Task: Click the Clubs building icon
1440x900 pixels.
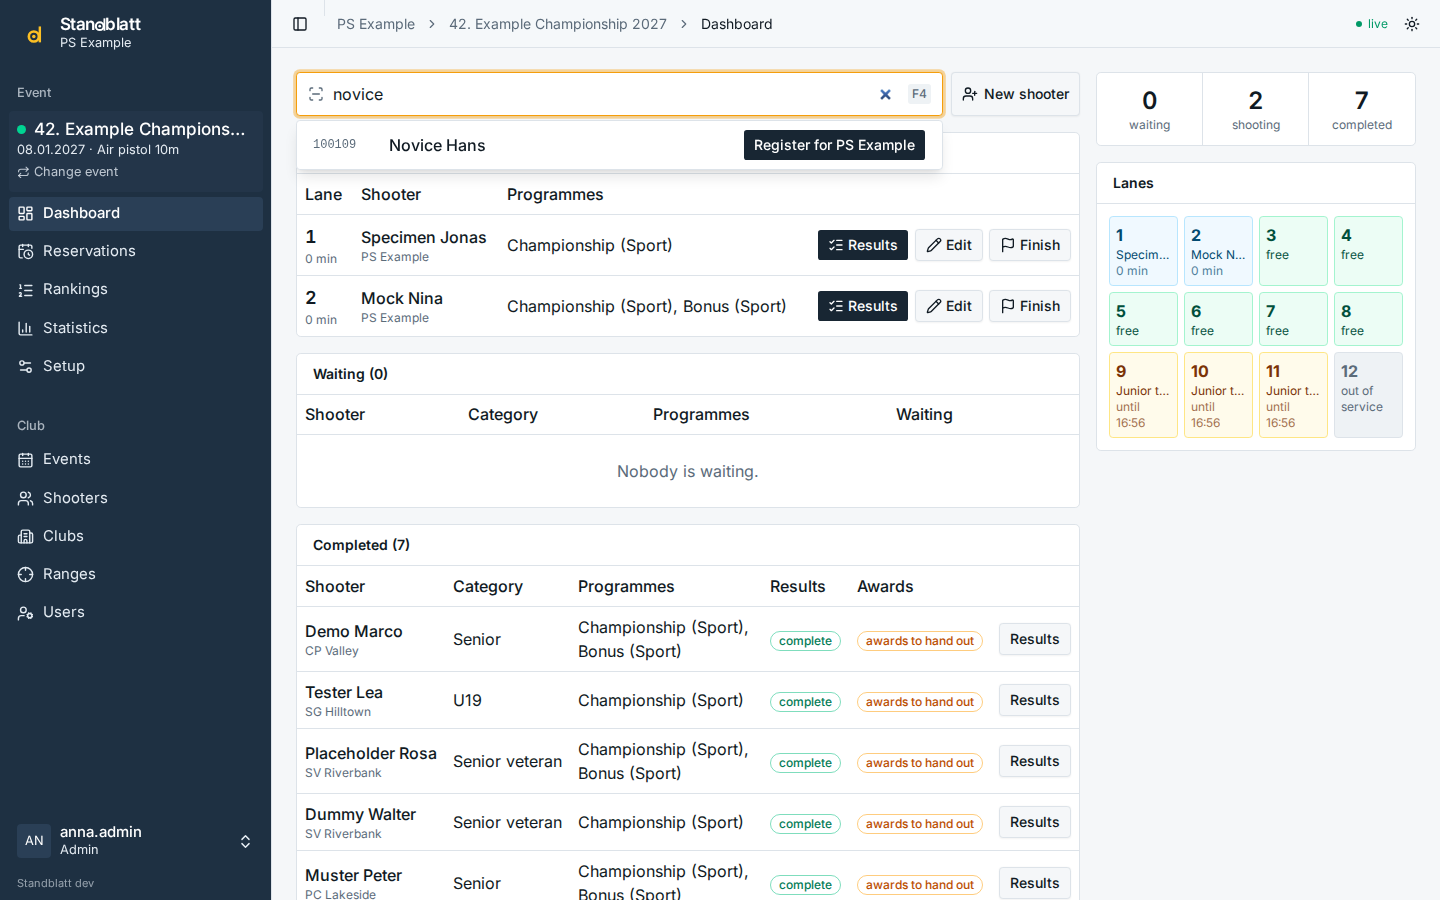Action: (x=26, y=536)
